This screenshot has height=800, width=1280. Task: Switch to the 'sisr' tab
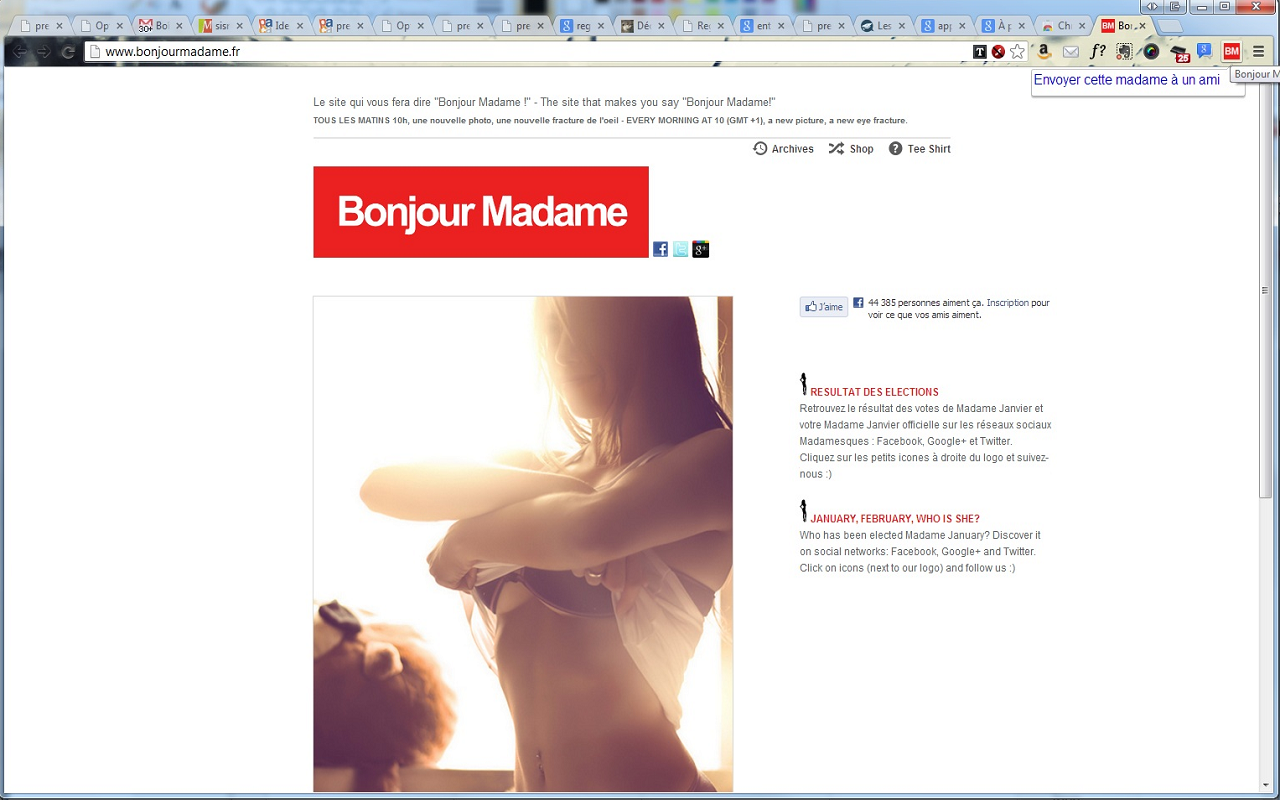point(222,26)
